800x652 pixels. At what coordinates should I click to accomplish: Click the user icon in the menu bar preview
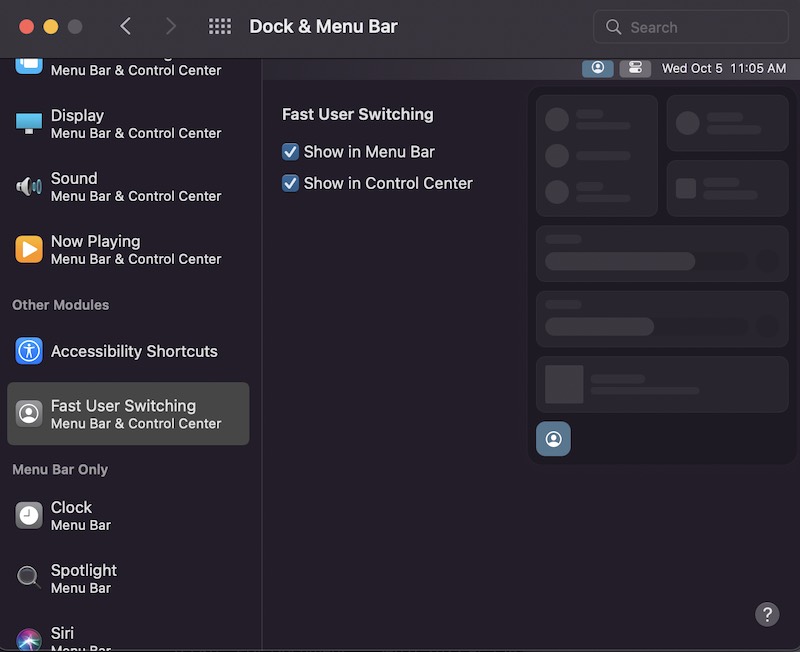[597, 67]
